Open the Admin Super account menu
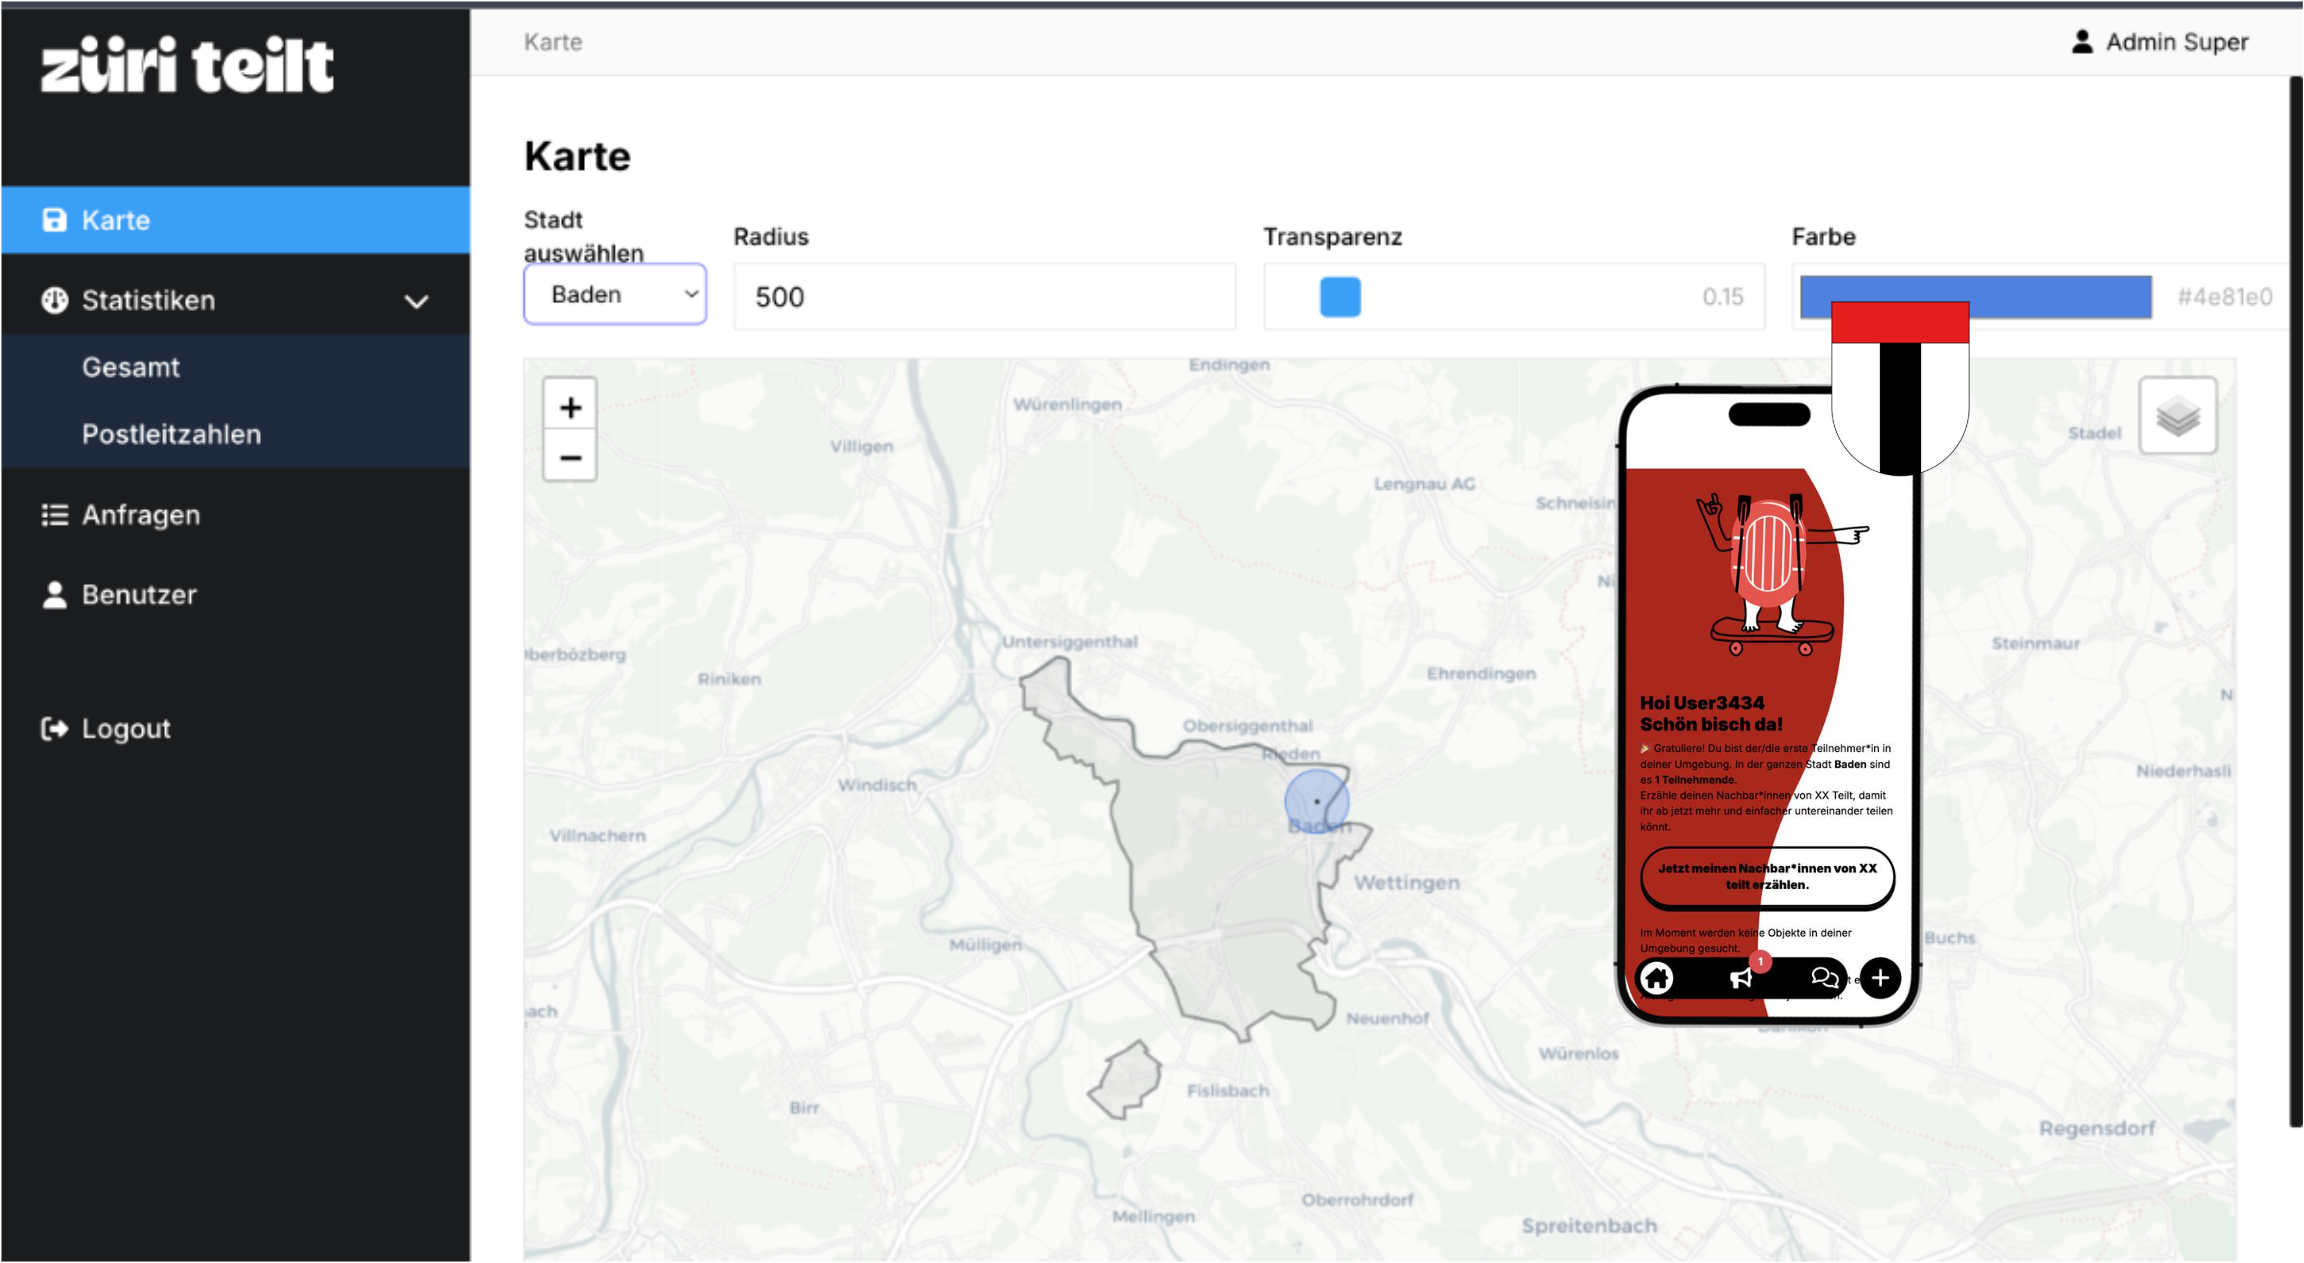This screenshot has width=2304, height=1263. point(2160,42)
